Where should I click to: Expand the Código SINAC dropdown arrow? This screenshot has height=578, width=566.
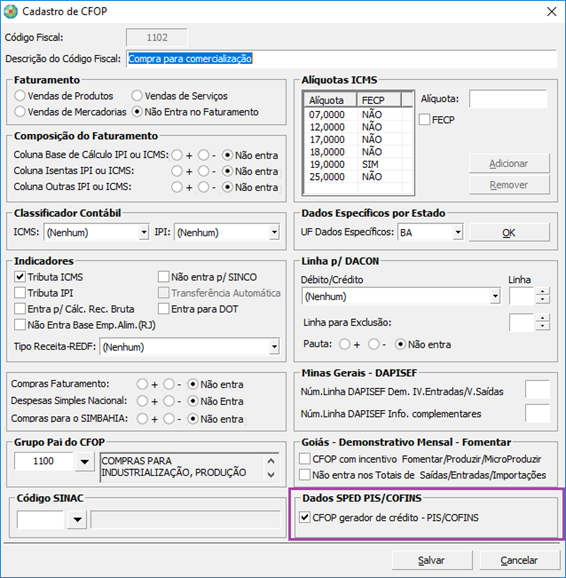click(x=77, y=519)
